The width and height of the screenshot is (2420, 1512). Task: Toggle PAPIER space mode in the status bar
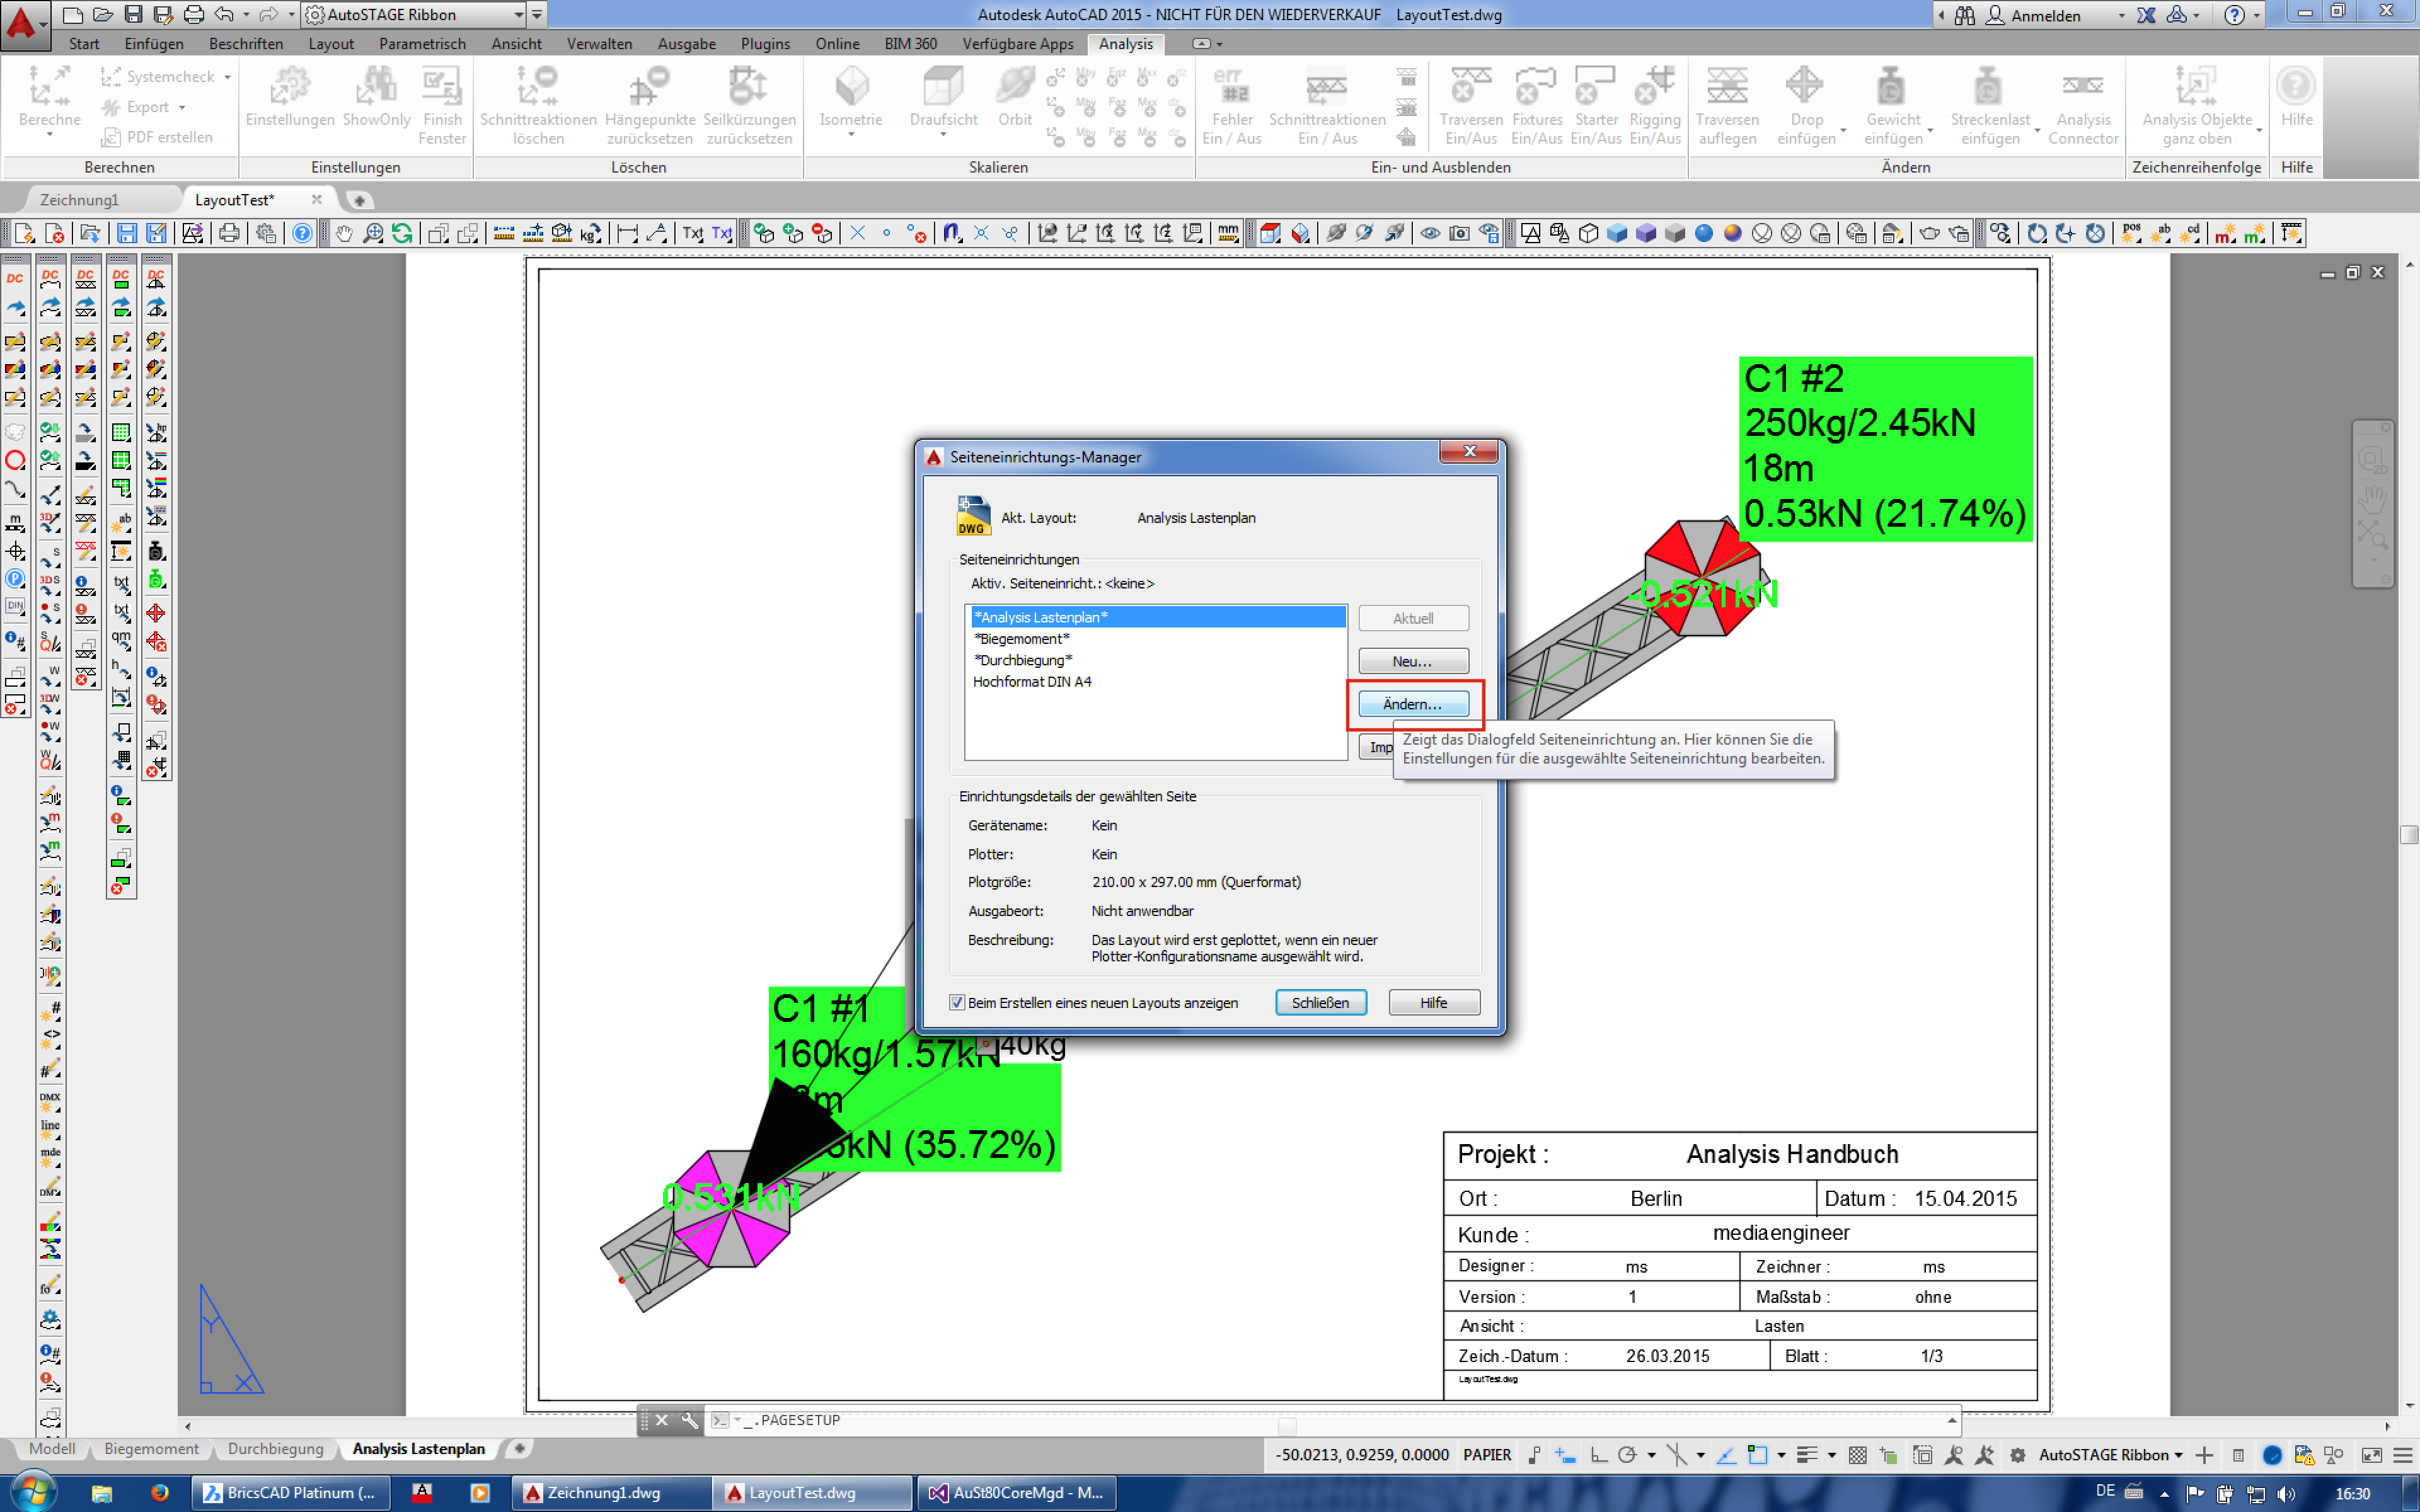[1486, 1455]
